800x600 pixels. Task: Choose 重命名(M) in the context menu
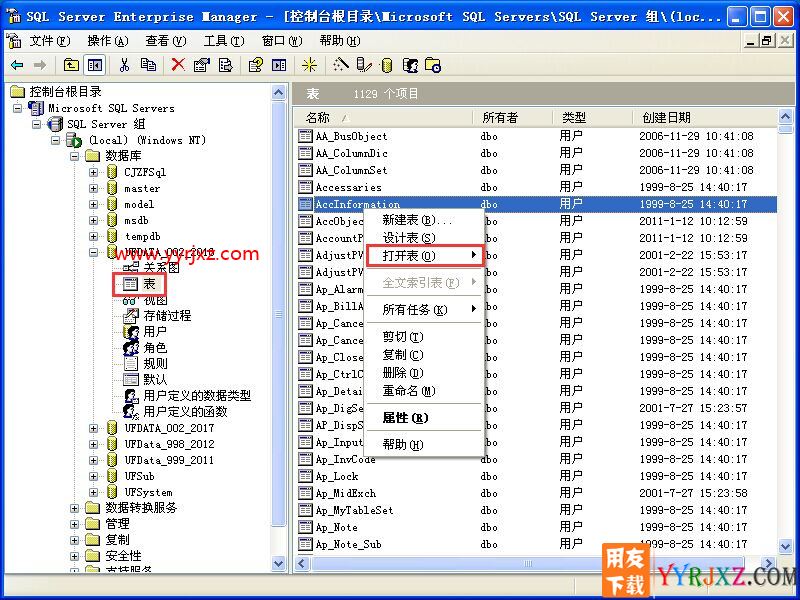pyautogui.click(x=424, y=391)
